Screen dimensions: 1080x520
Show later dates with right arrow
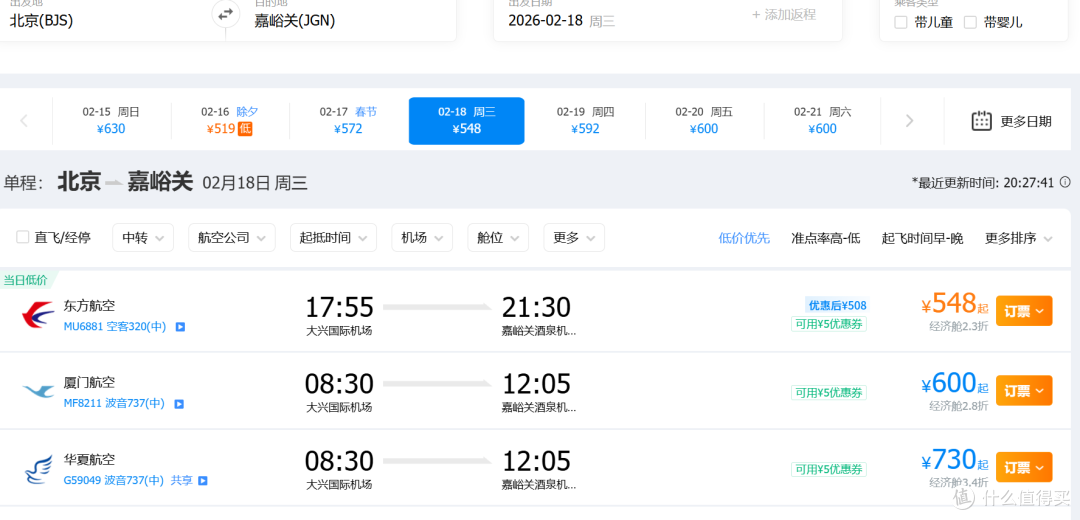[x=909, y=121]
